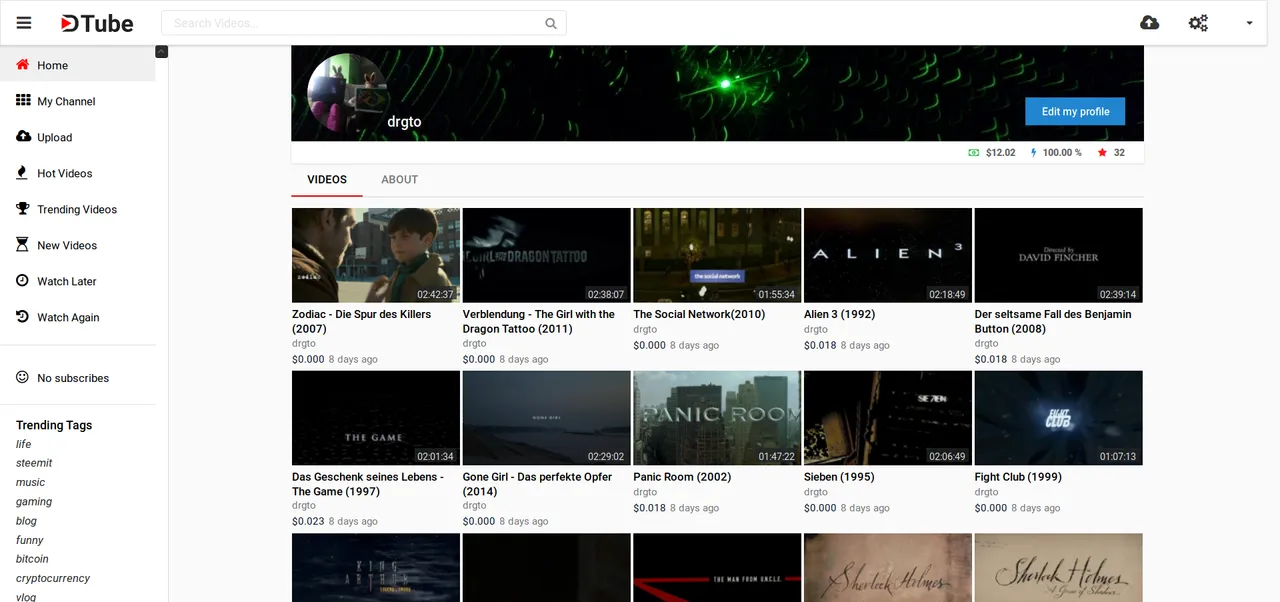This screenshot has width=1280, height=602.
Task: Click the Upload cloud icon in sidebar
Action: pos(23,137)
